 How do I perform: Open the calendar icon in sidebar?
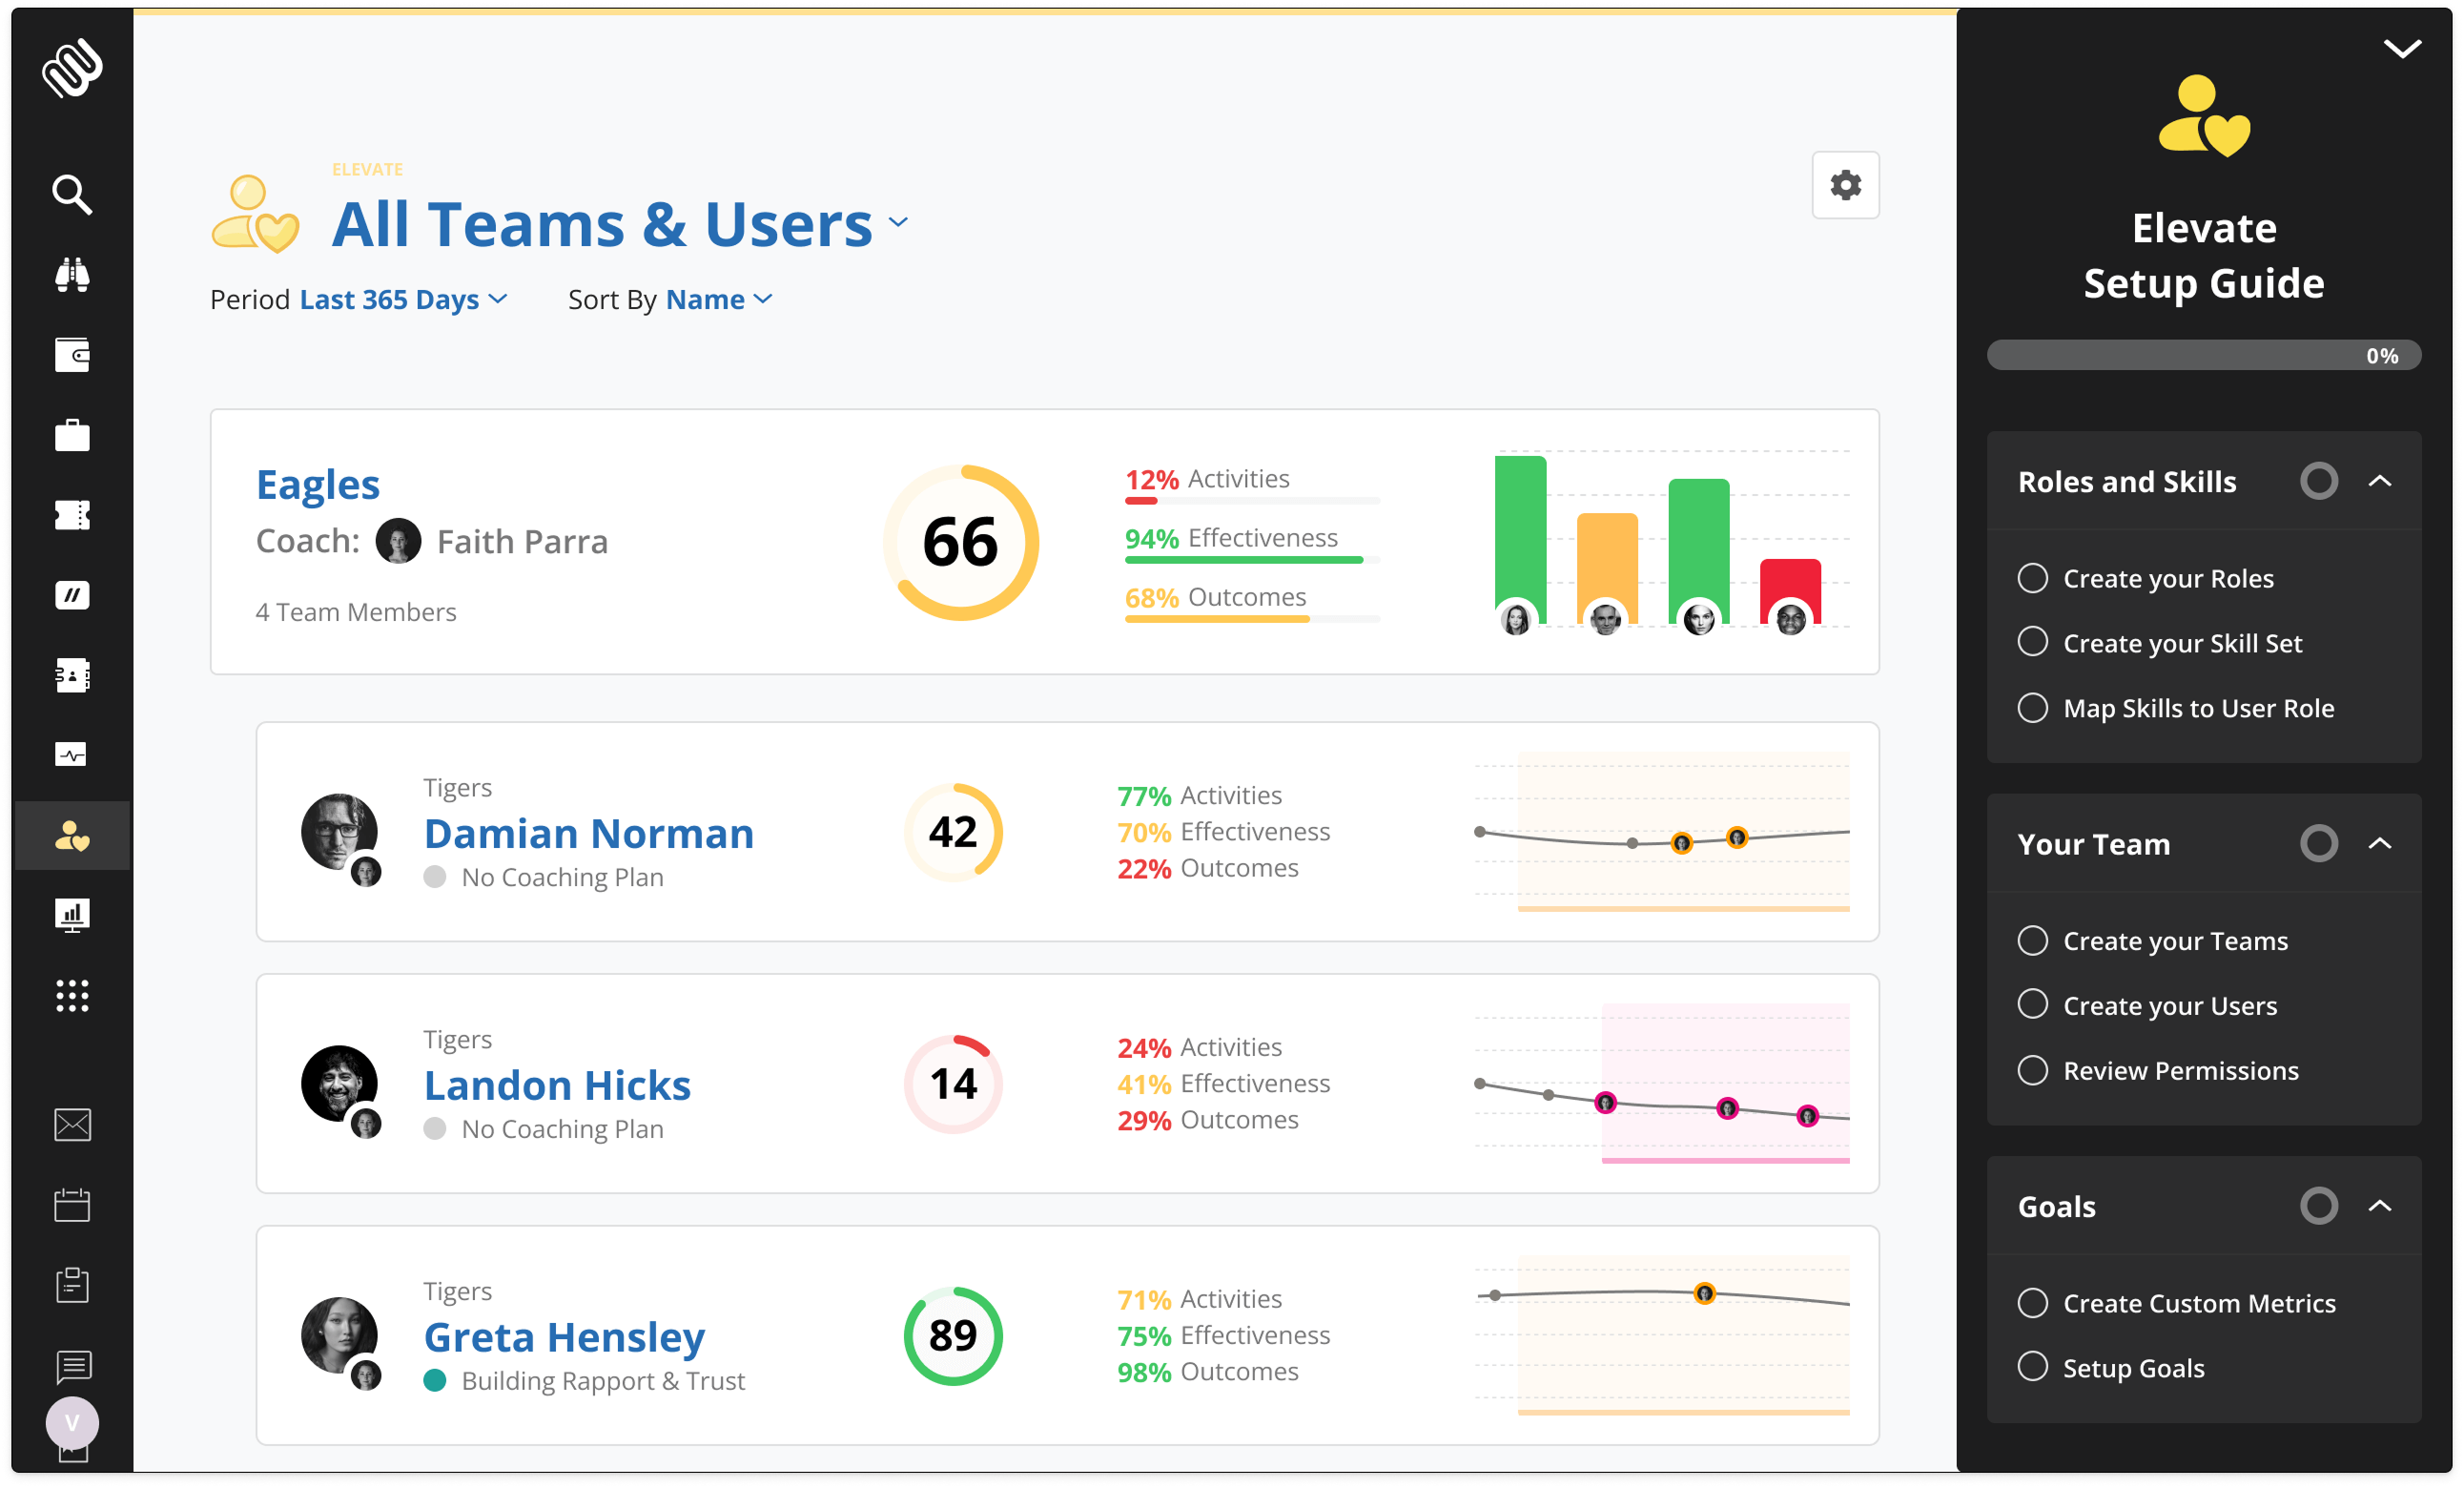[x=72, y=1205]
